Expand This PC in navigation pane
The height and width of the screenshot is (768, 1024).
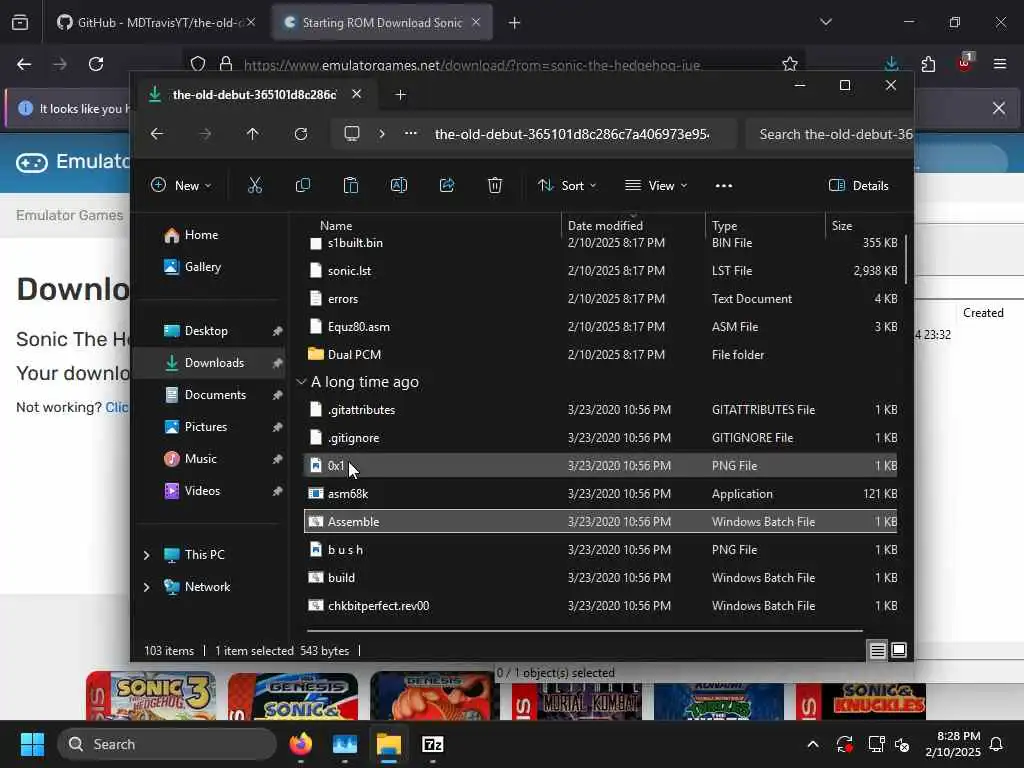(147, 555)
